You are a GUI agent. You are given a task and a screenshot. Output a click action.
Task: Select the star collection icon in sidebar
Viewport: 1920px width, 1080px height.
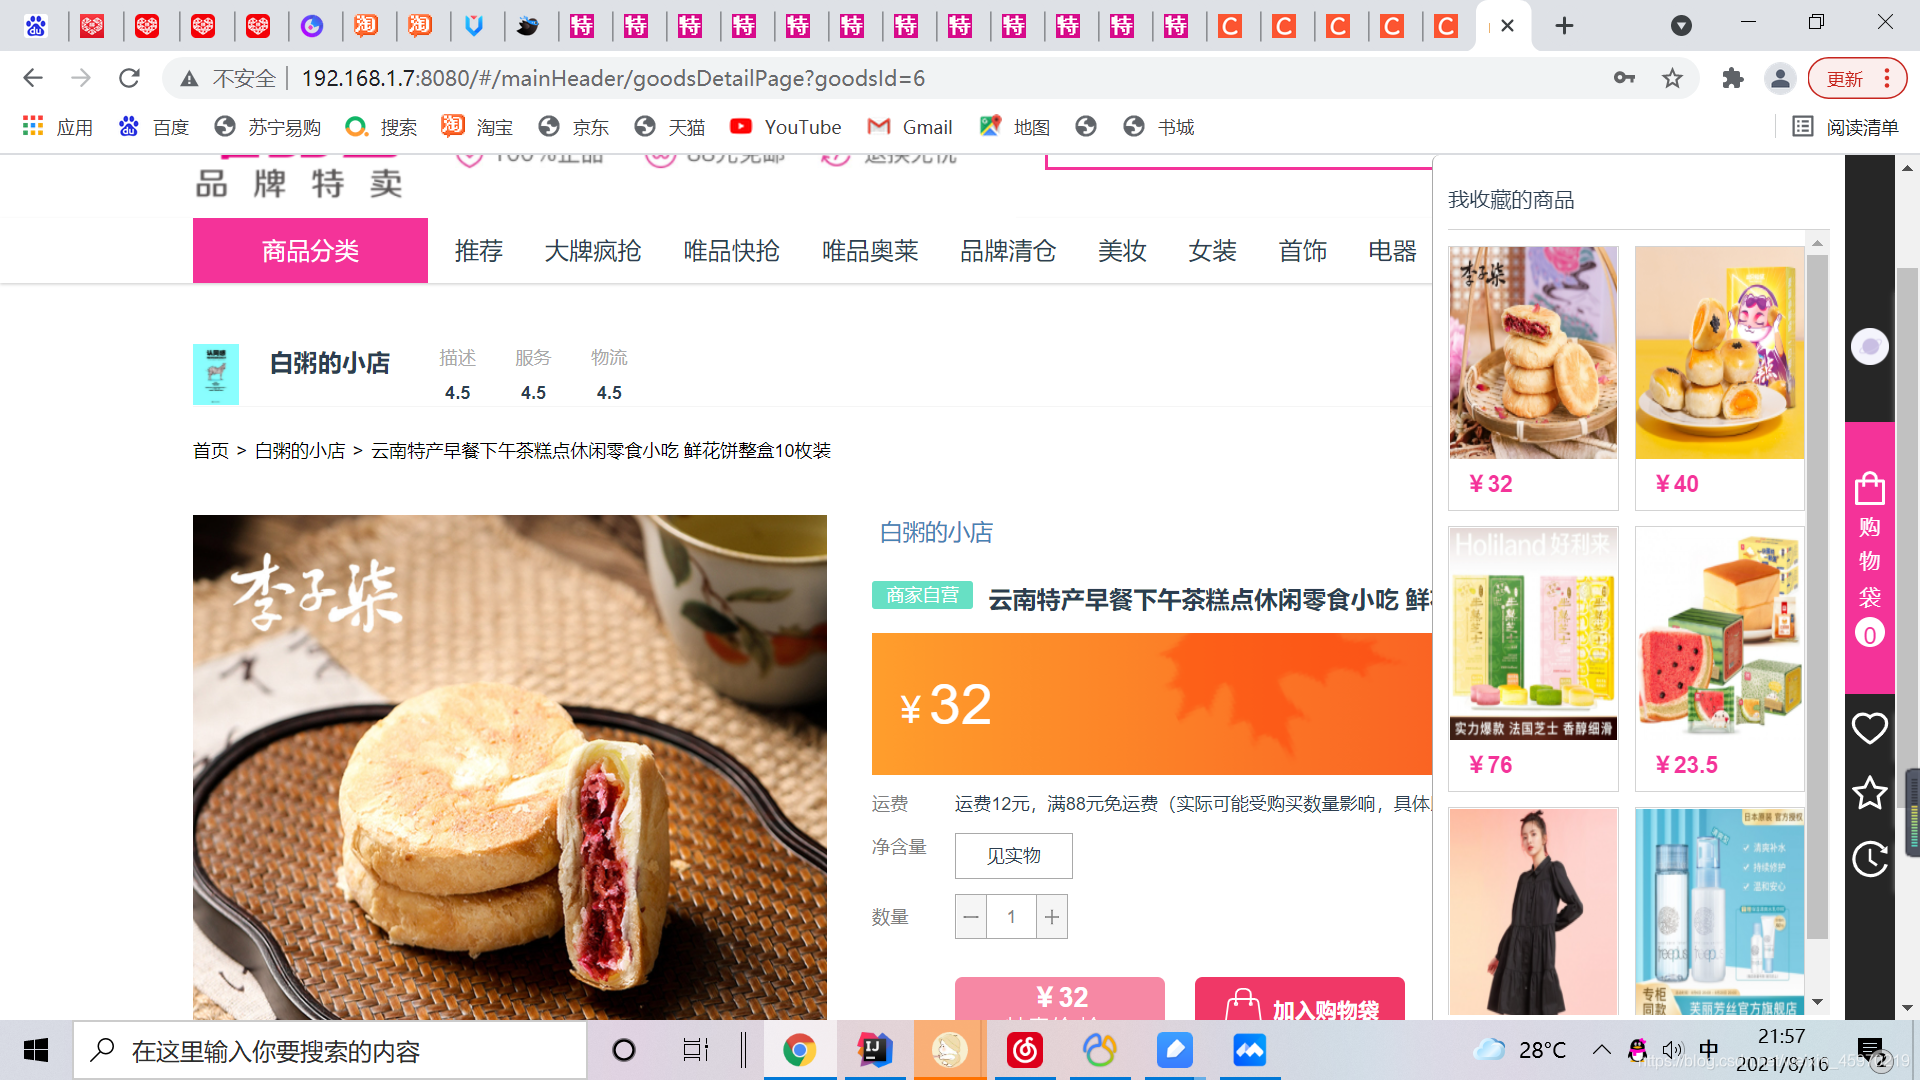[1868, 793]
